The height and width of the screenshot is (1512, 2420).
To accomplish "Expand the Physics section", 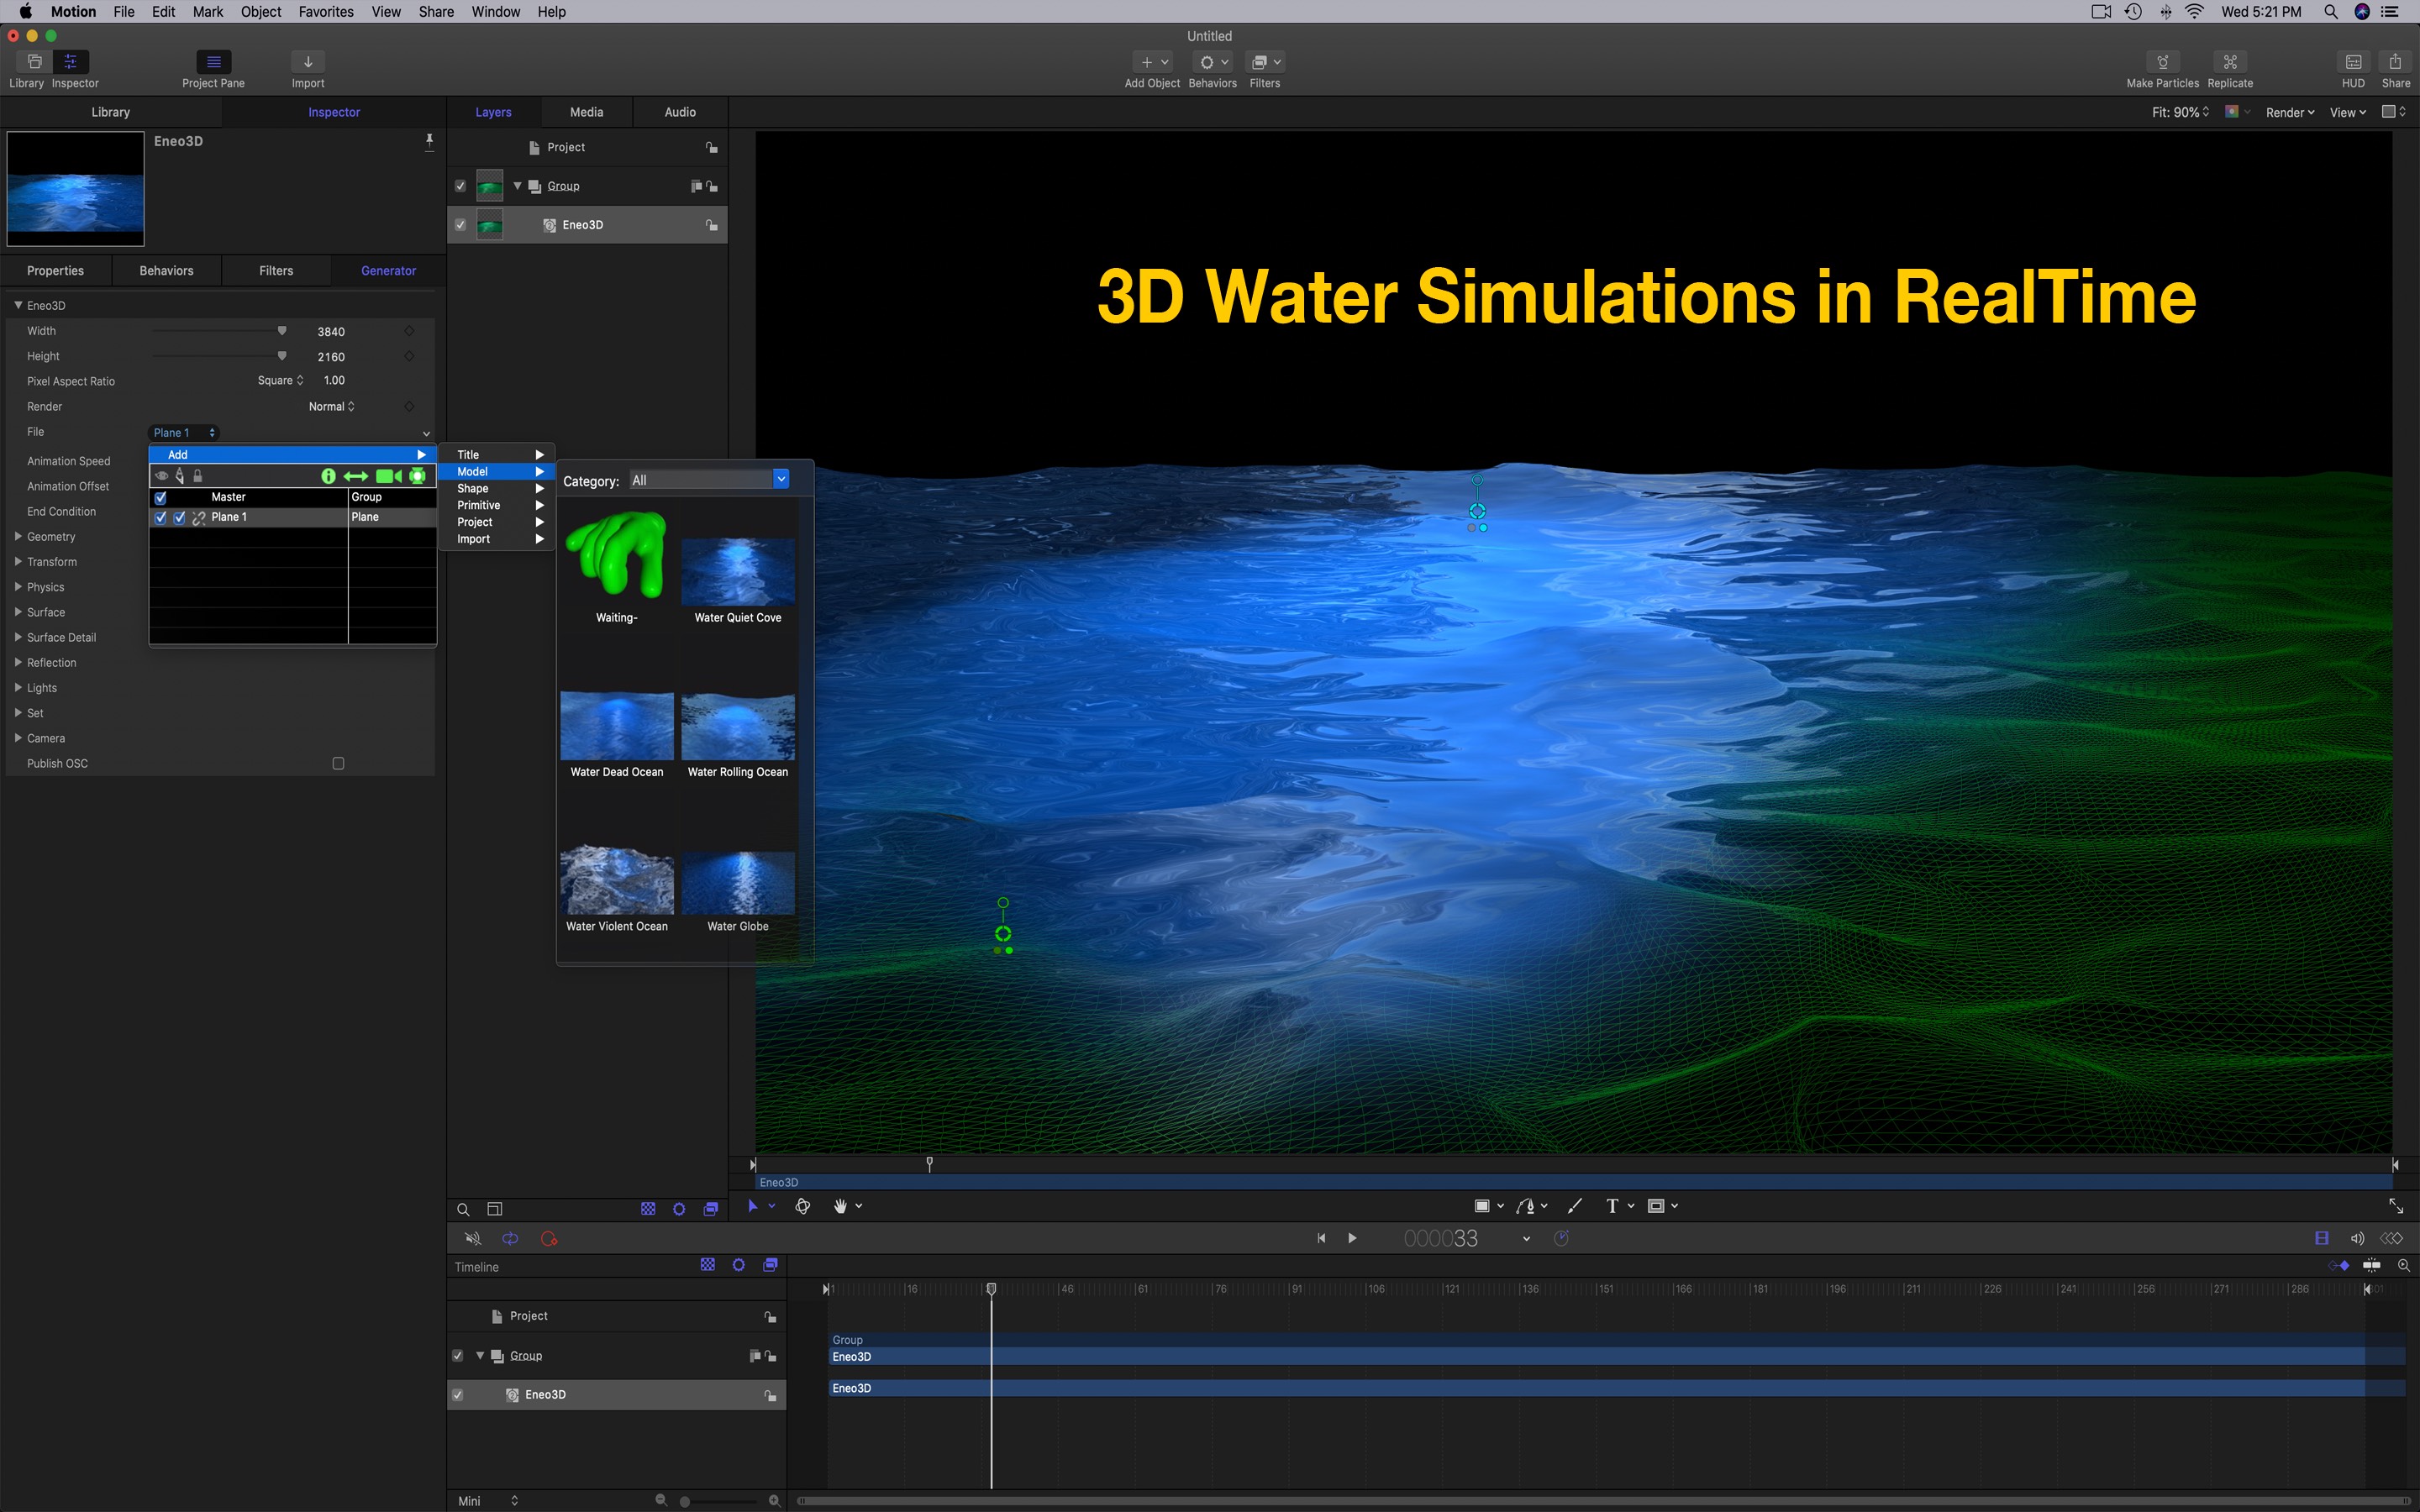I will pyautogui.click(x=18, y=587).
